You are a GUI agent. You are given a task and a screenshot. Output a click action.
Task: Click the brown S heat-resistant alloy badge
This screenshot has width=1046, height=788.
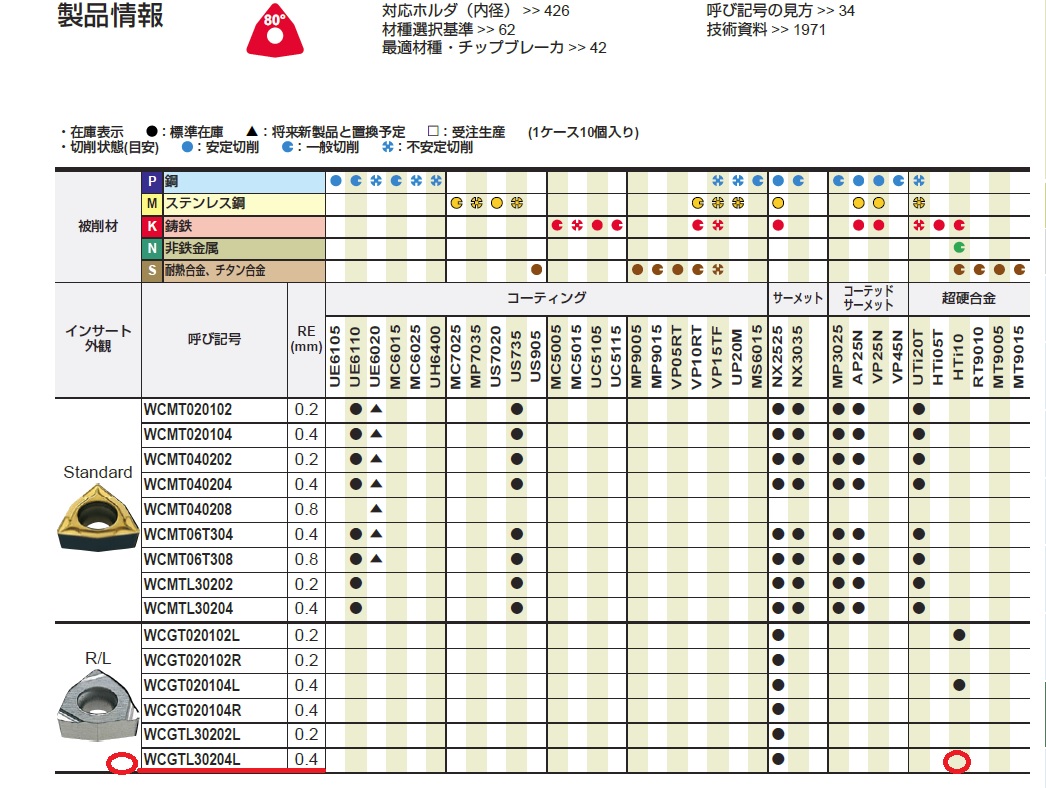tap(152, 270)
